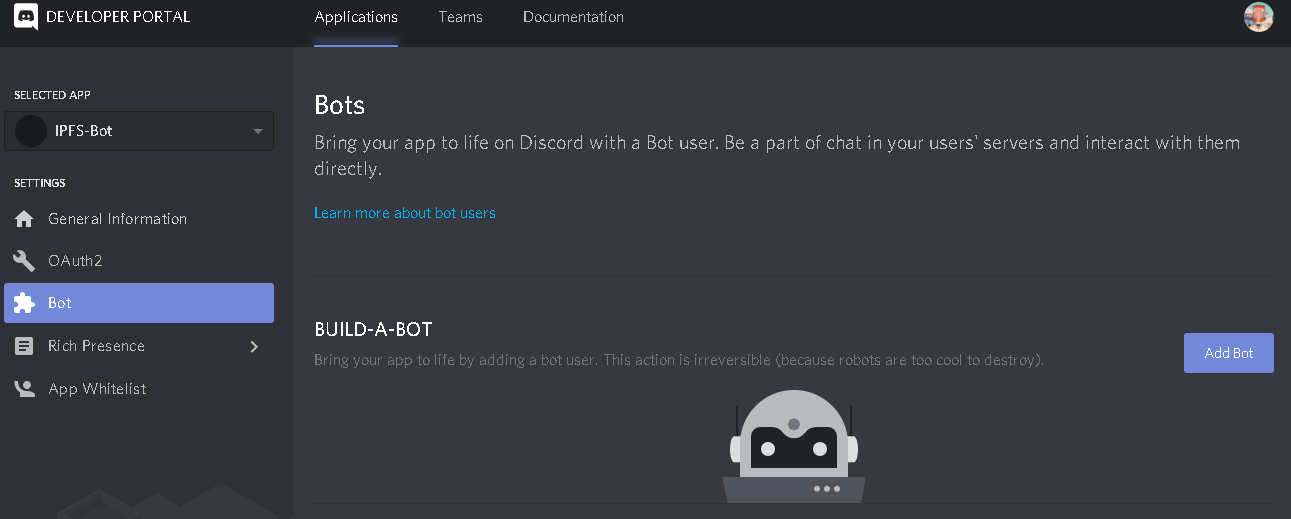Click the Bot puzzle piece icon
1291x519 pixels.
tap(24, 303)
